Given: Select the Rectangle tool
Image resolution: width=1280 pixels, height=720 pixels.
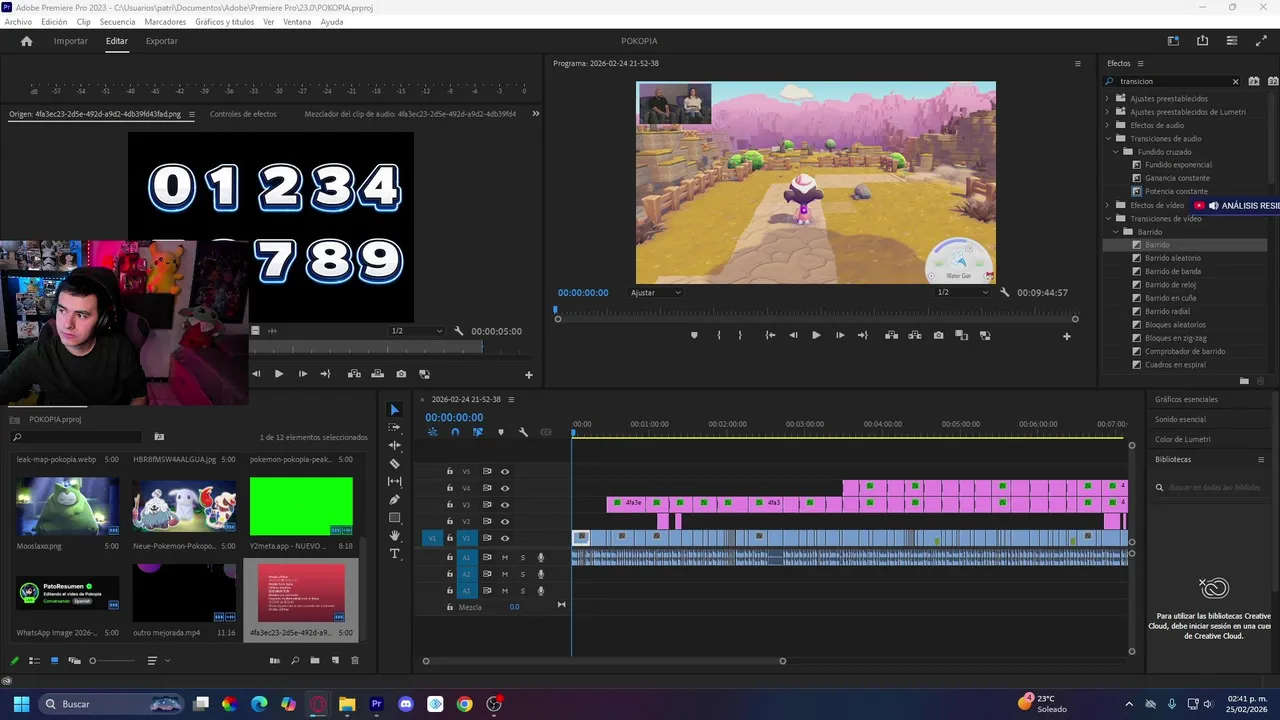Looking at the screenshot, I should pyautogui.click(x=394, y=517).
